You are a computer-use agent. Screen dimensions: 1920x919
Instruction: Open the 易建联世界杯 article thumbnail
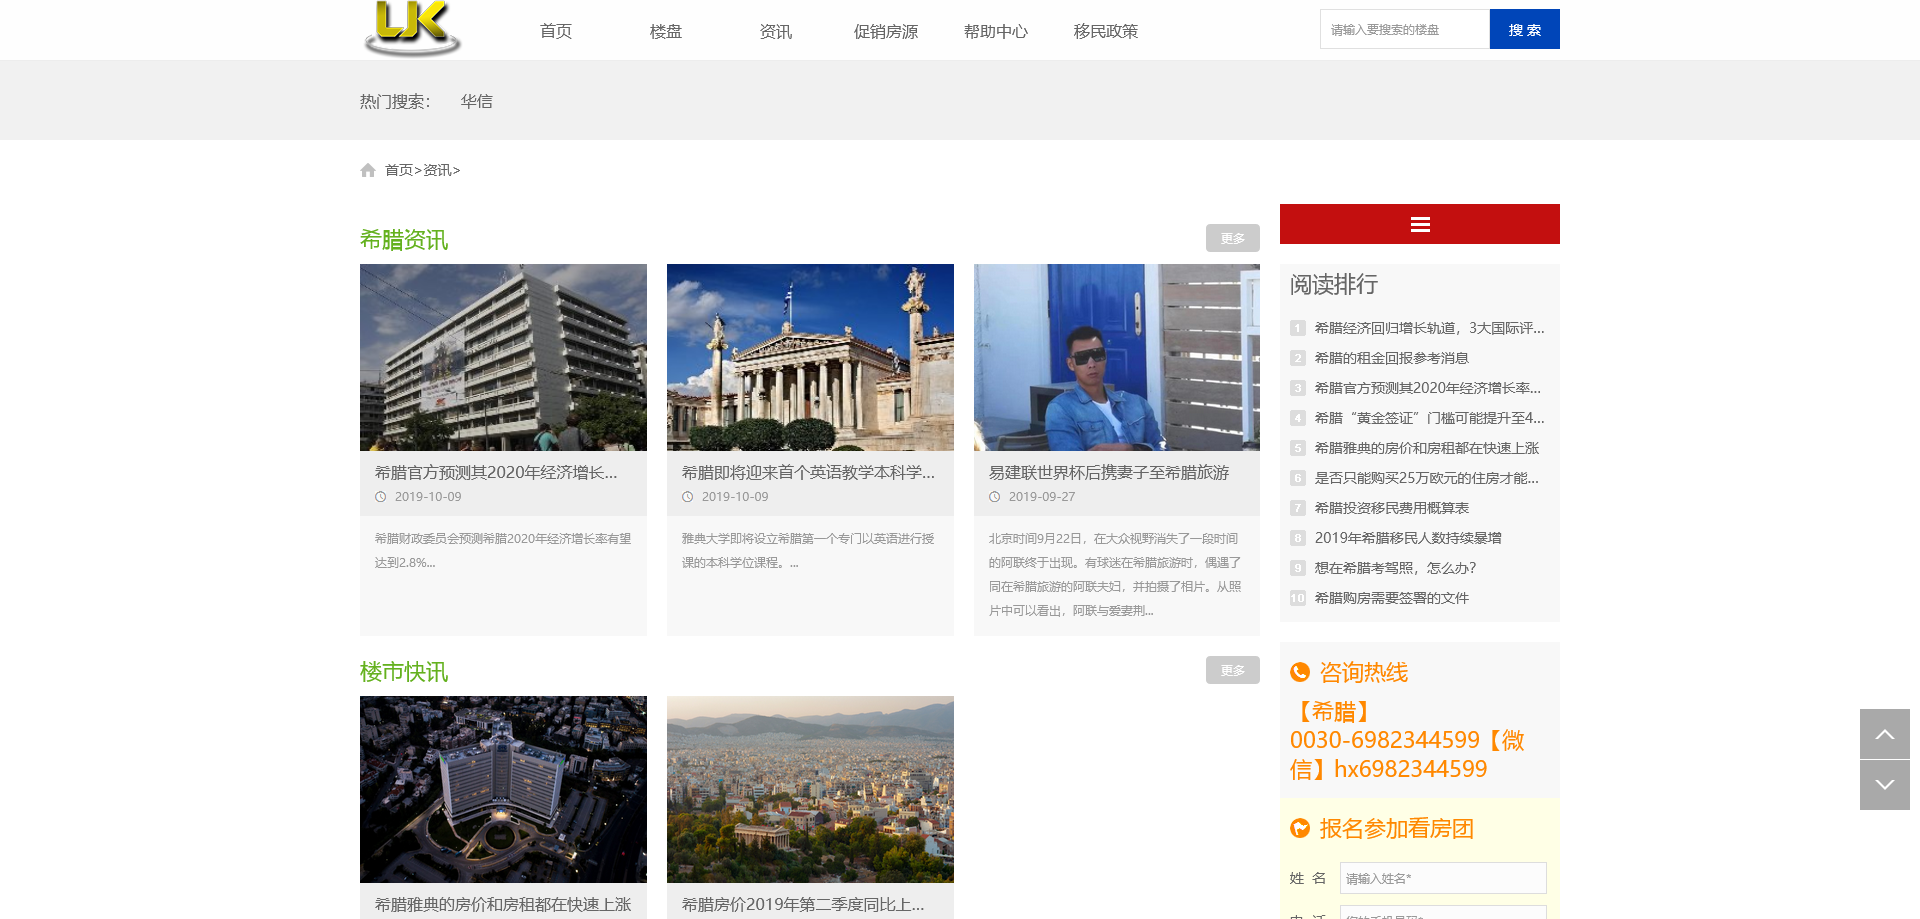[x=1116, y=357]
